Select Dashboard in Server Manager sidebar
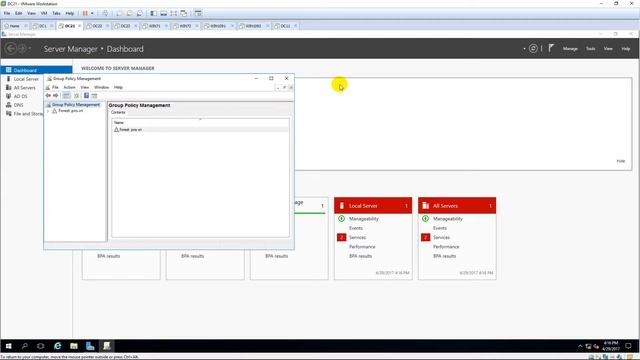Viewport: 640px width, 360px height. (36, 70)
